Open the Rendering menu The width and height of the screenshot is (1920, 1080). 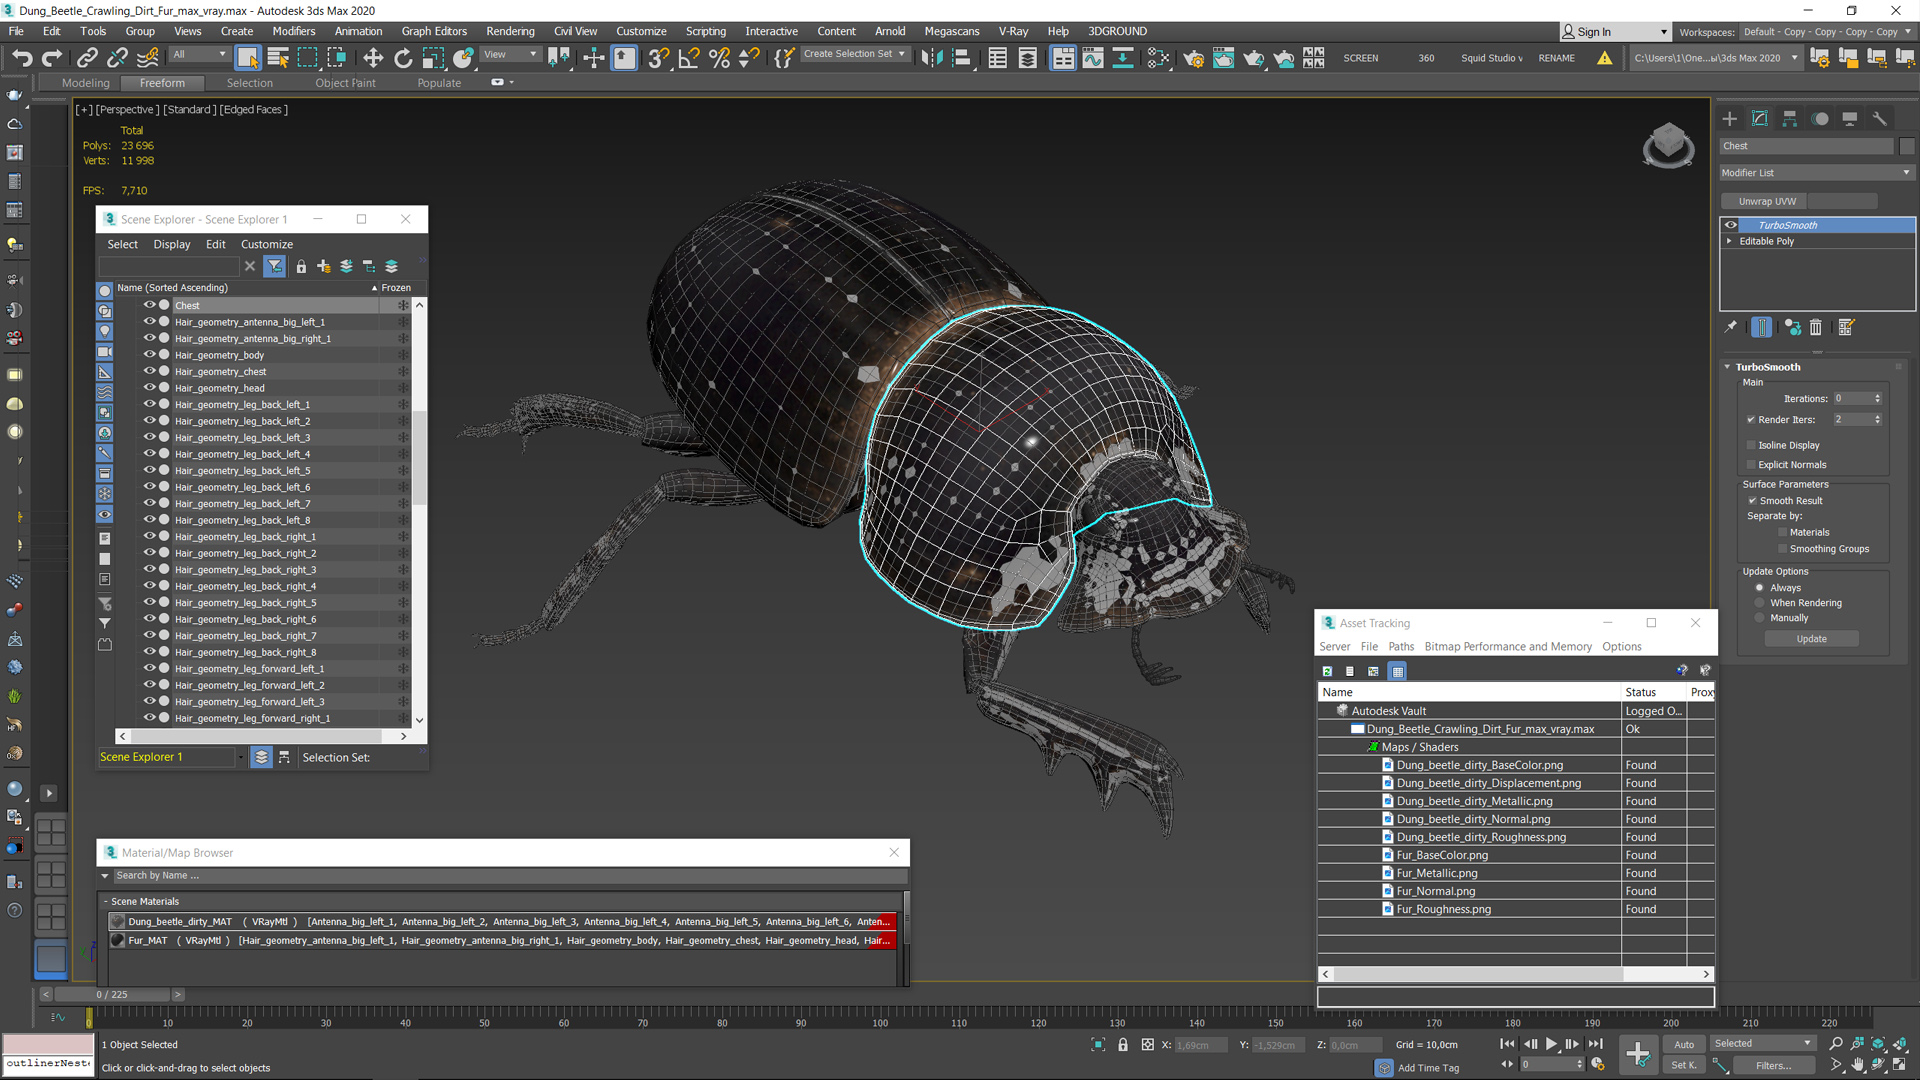pyautogui.click(x=510, y=31)
